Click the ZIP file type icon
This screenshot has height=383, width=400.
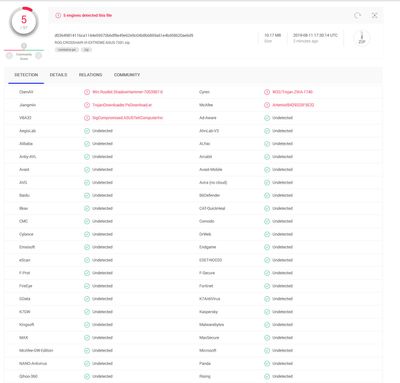point(362,38)
